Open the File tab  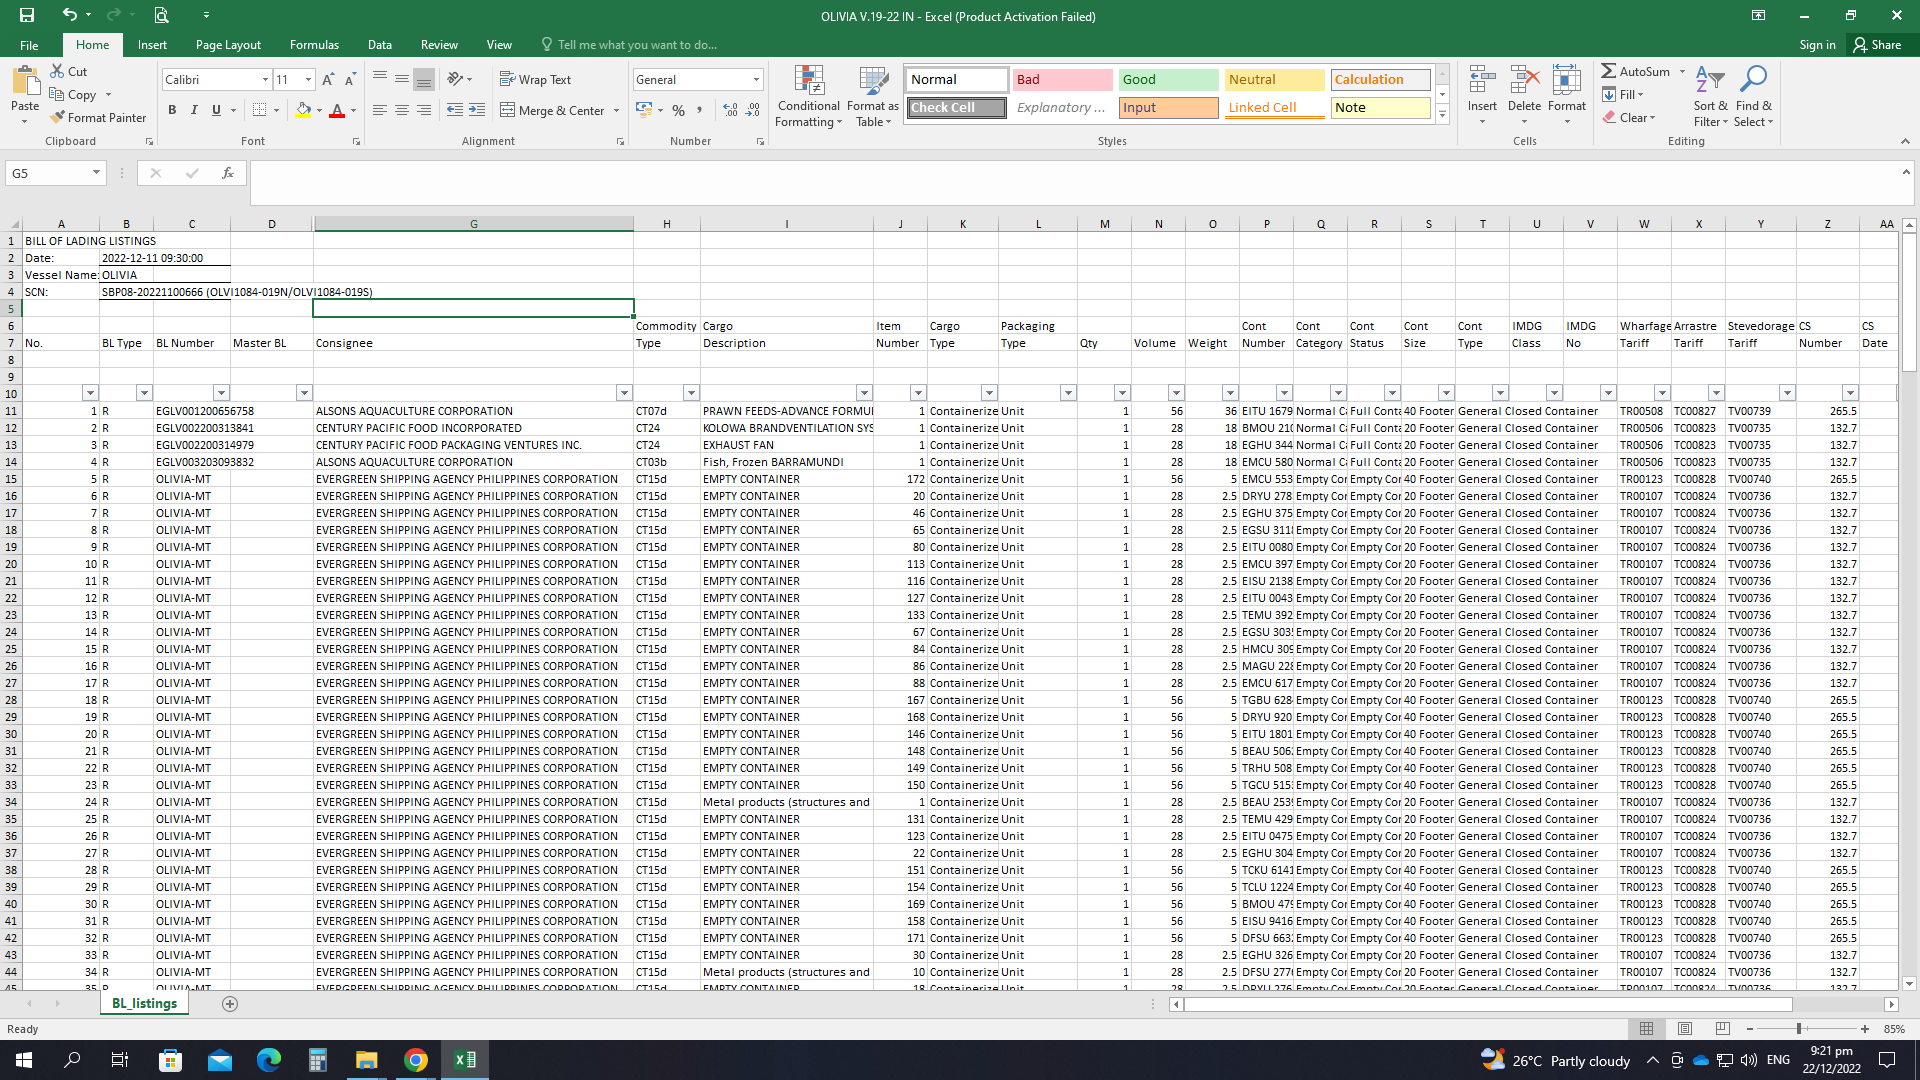(29, 45)
